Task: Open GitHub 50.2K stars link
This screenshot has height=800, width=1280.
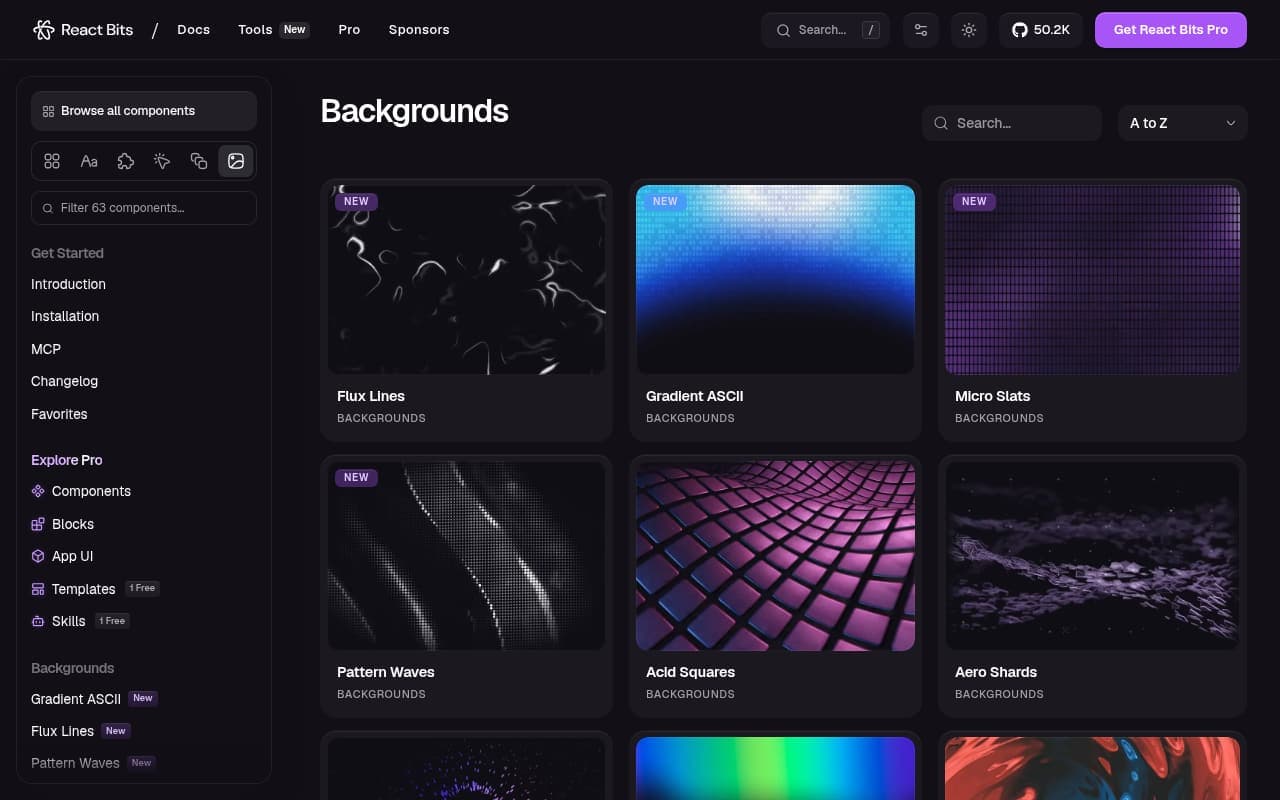Action: (1041, 30)
